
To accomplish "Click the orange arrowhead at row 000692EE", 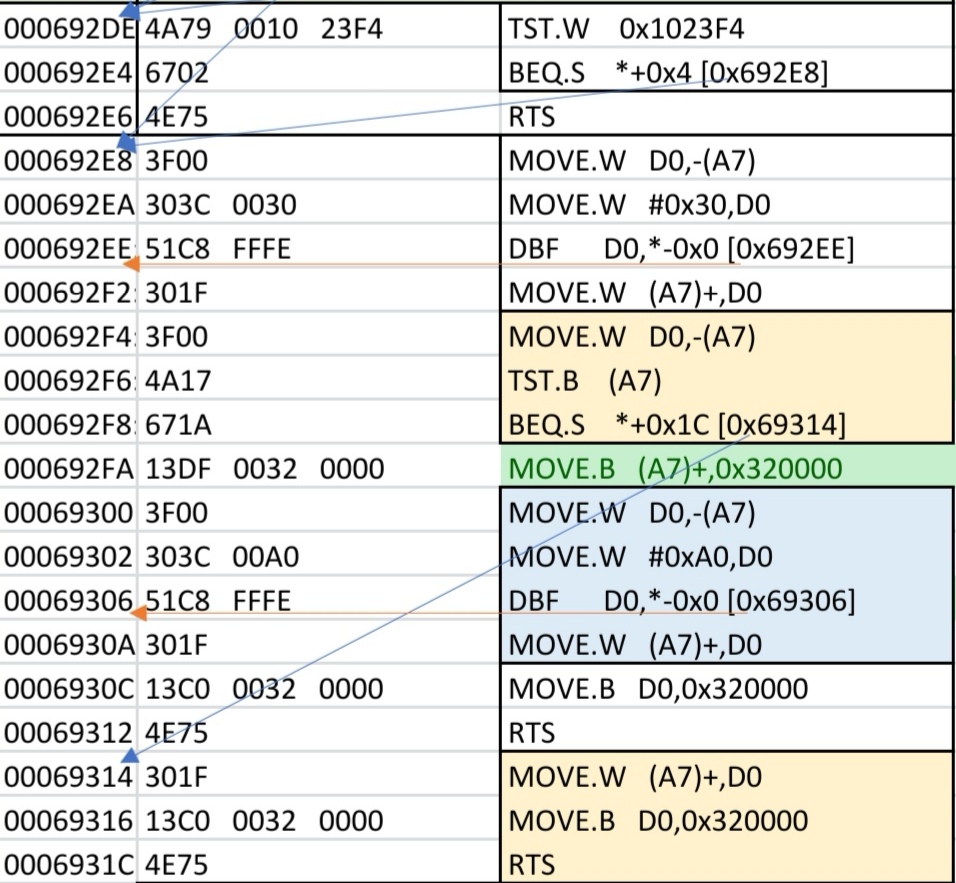I will pos(131,264).
